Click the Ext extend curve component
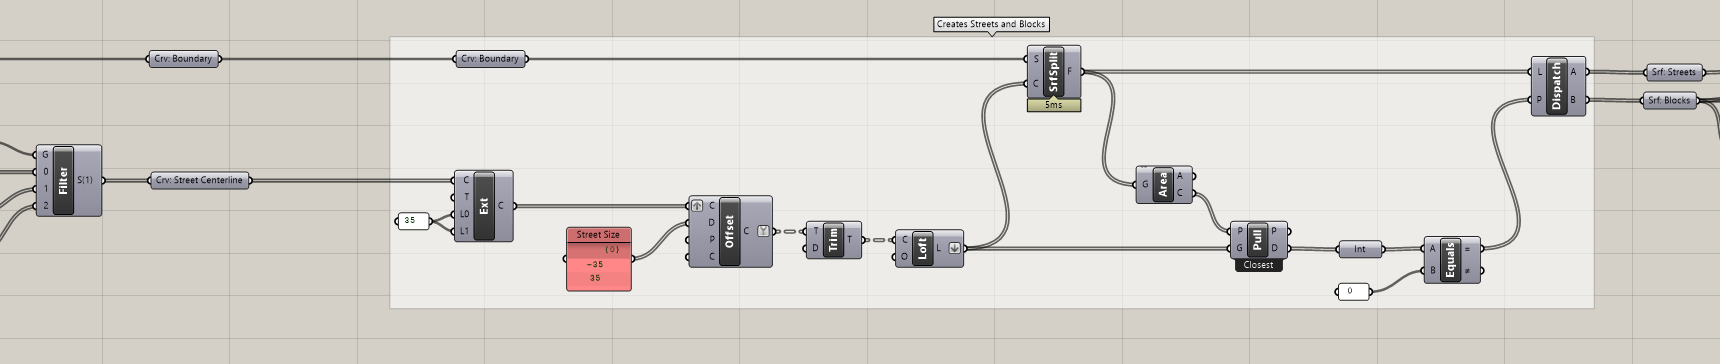Screen dimensions: 1720x364 484,206
